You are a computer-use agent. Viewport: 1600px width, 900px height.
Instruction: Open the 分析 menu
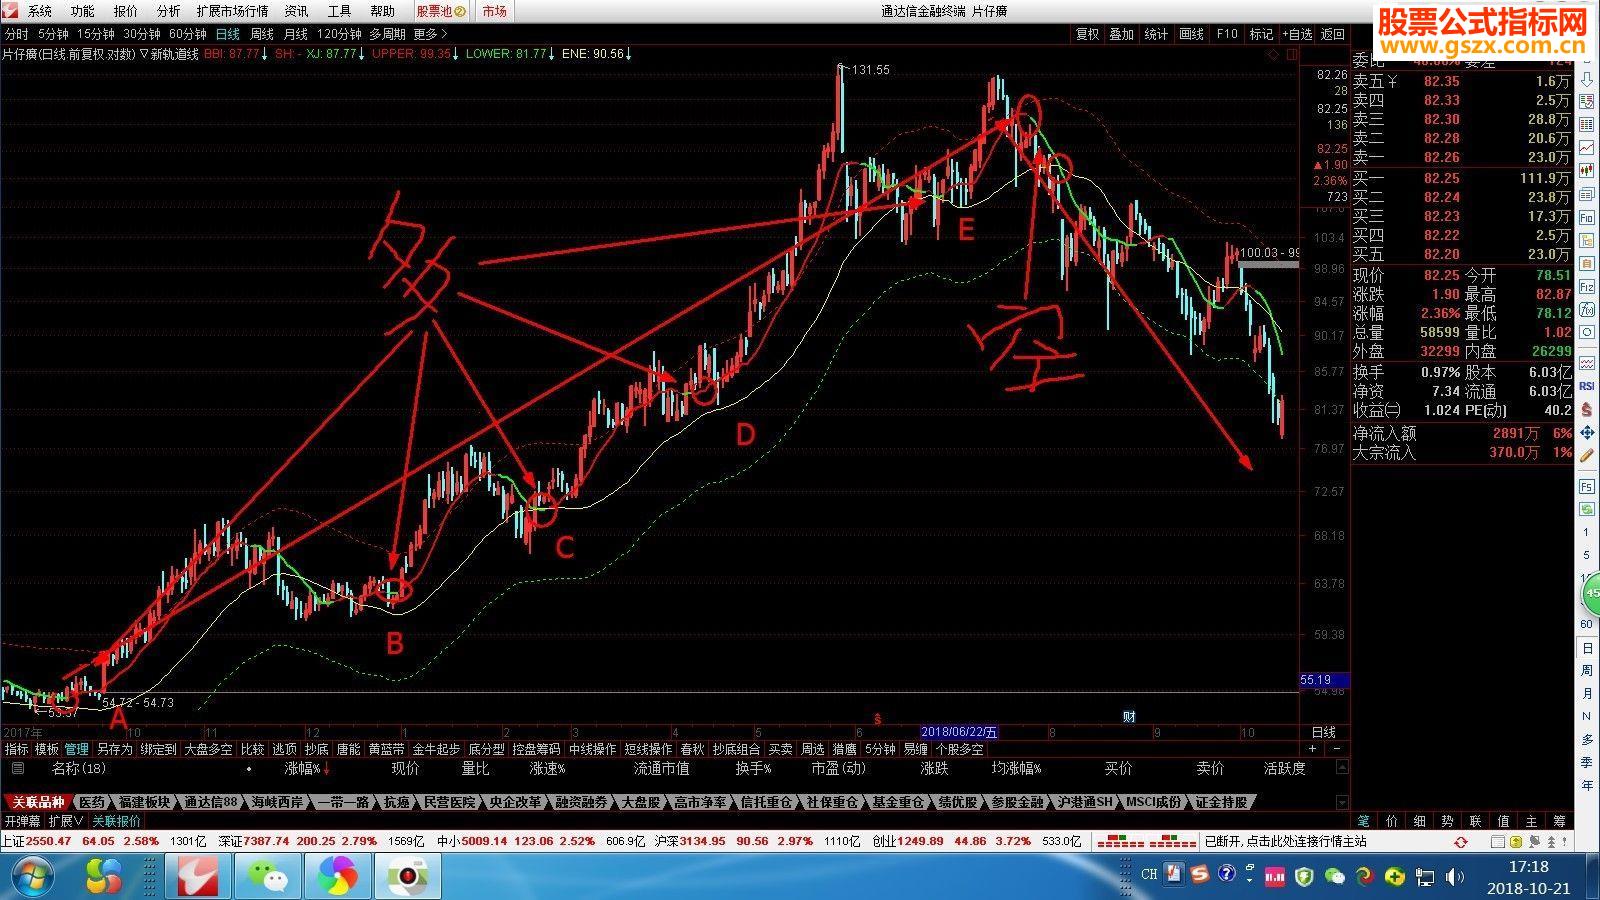click(169, 11)
